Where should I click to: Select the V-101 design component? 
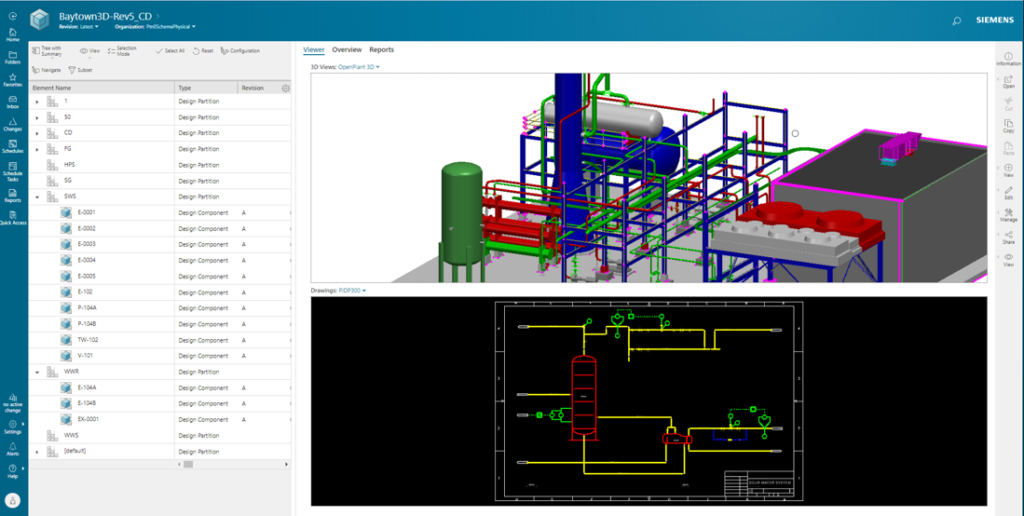click(x=160, y=356)
